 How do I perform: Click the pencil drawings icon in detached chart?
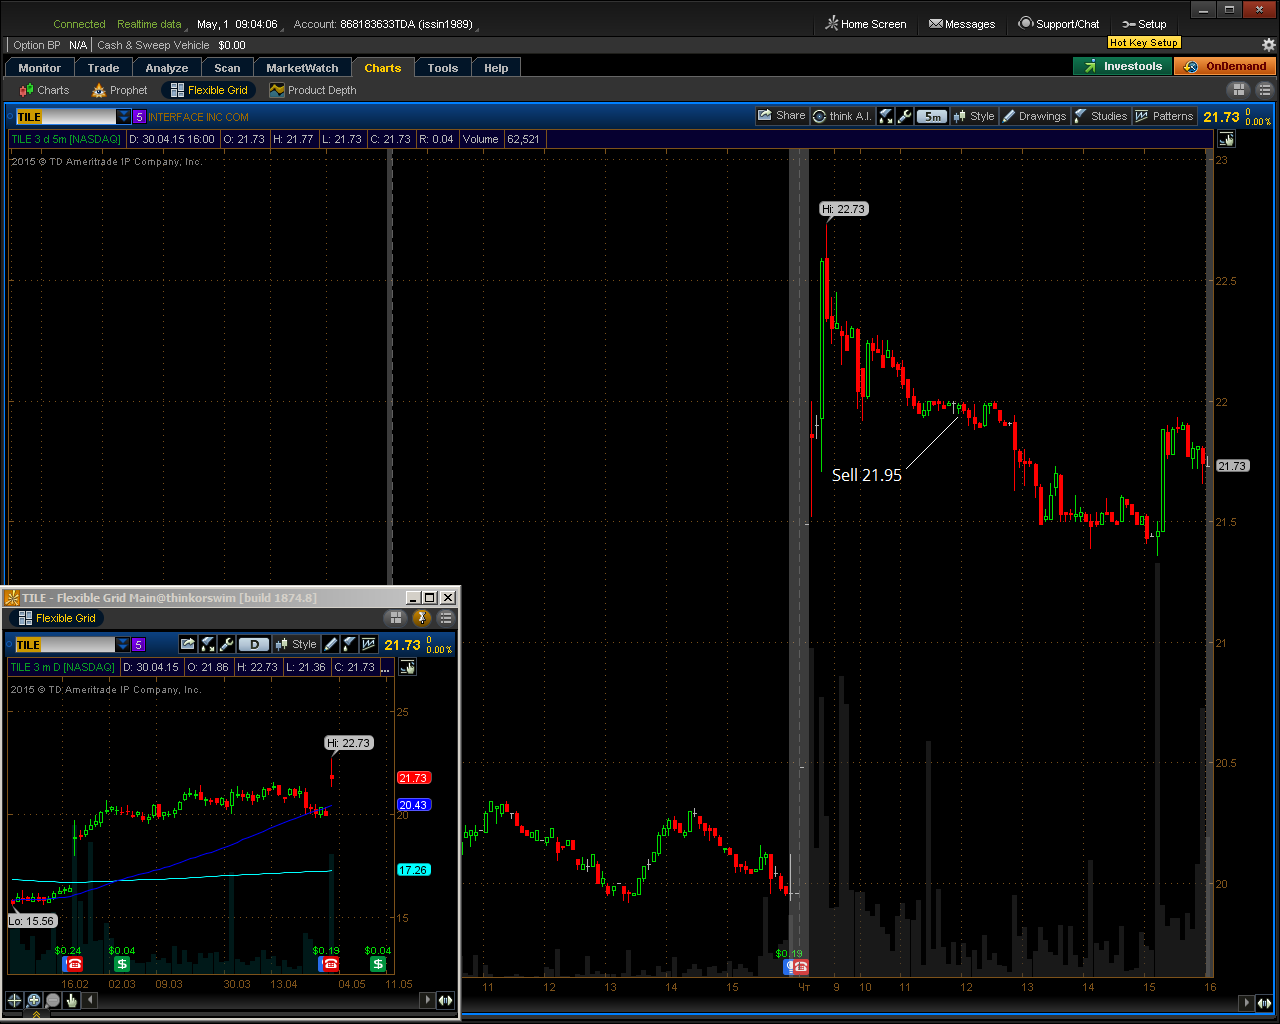click(331, 644)
